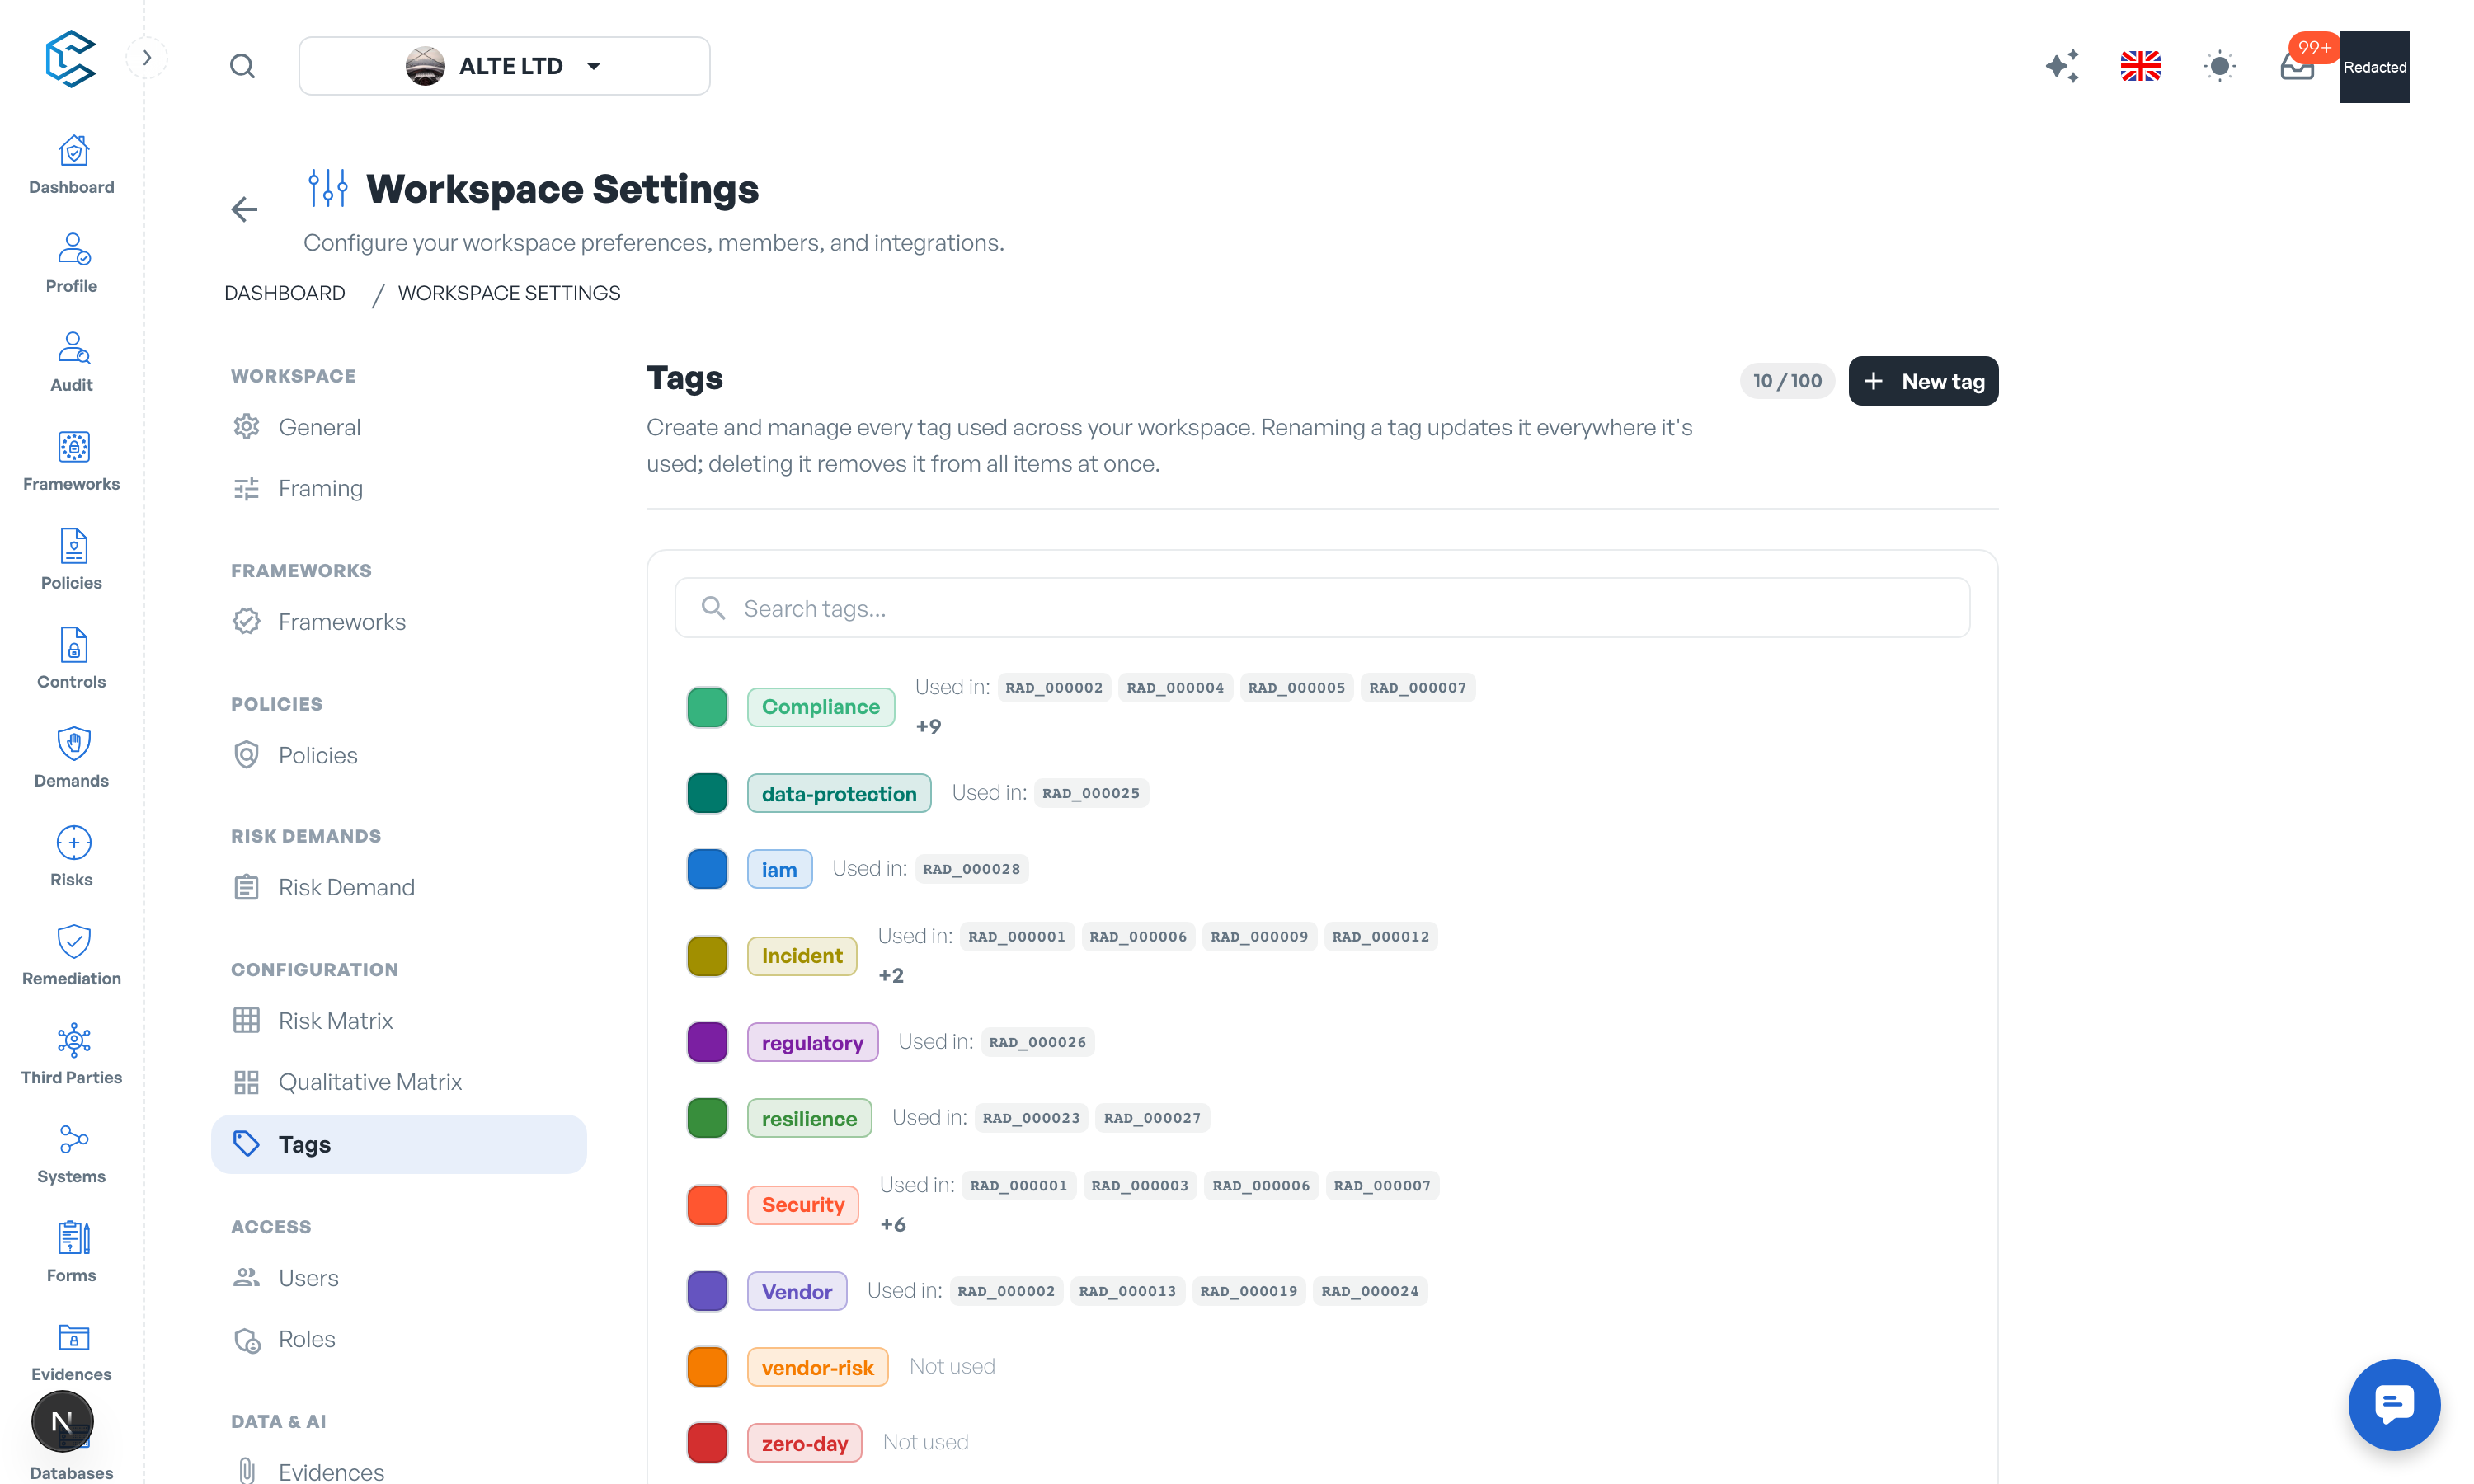The width and height of the screenshot is (2474, 1484).
Task: Toggle light/dark theme sun icon
Action: click(2219, 66)
